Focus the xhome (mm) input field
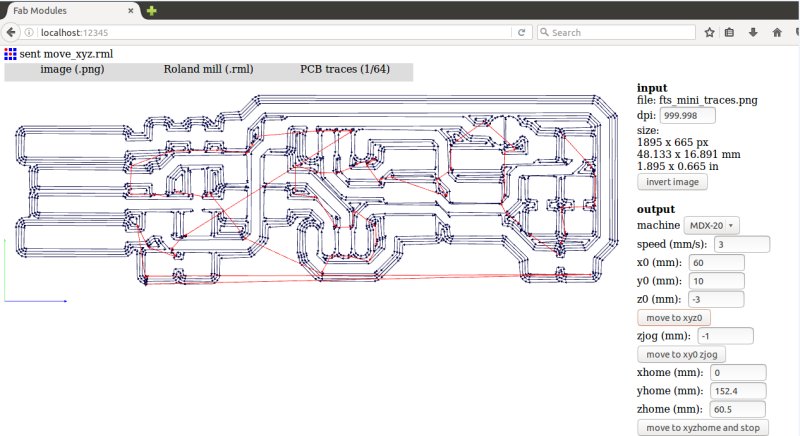Screen dimensions: 800x436 (x=738, y=373)
